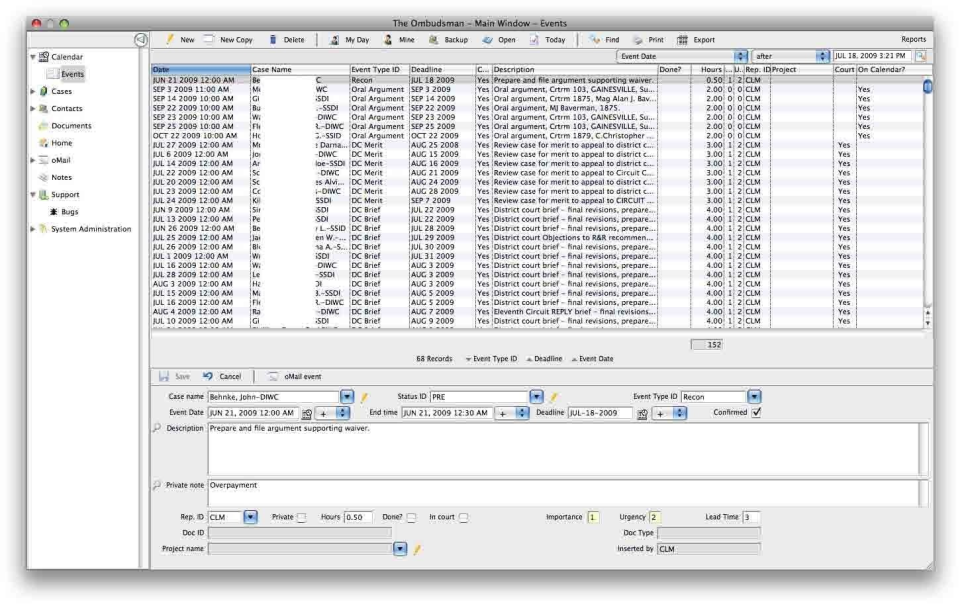Open Documents in the sidebar

point(71,125)
